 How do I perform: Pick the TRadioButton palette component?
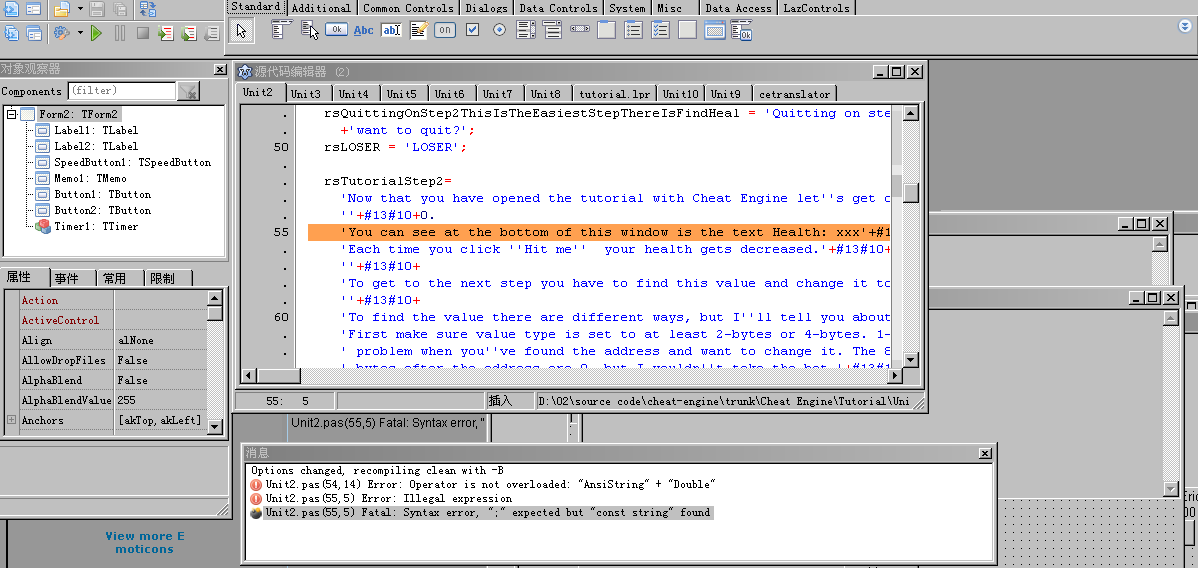499,30
